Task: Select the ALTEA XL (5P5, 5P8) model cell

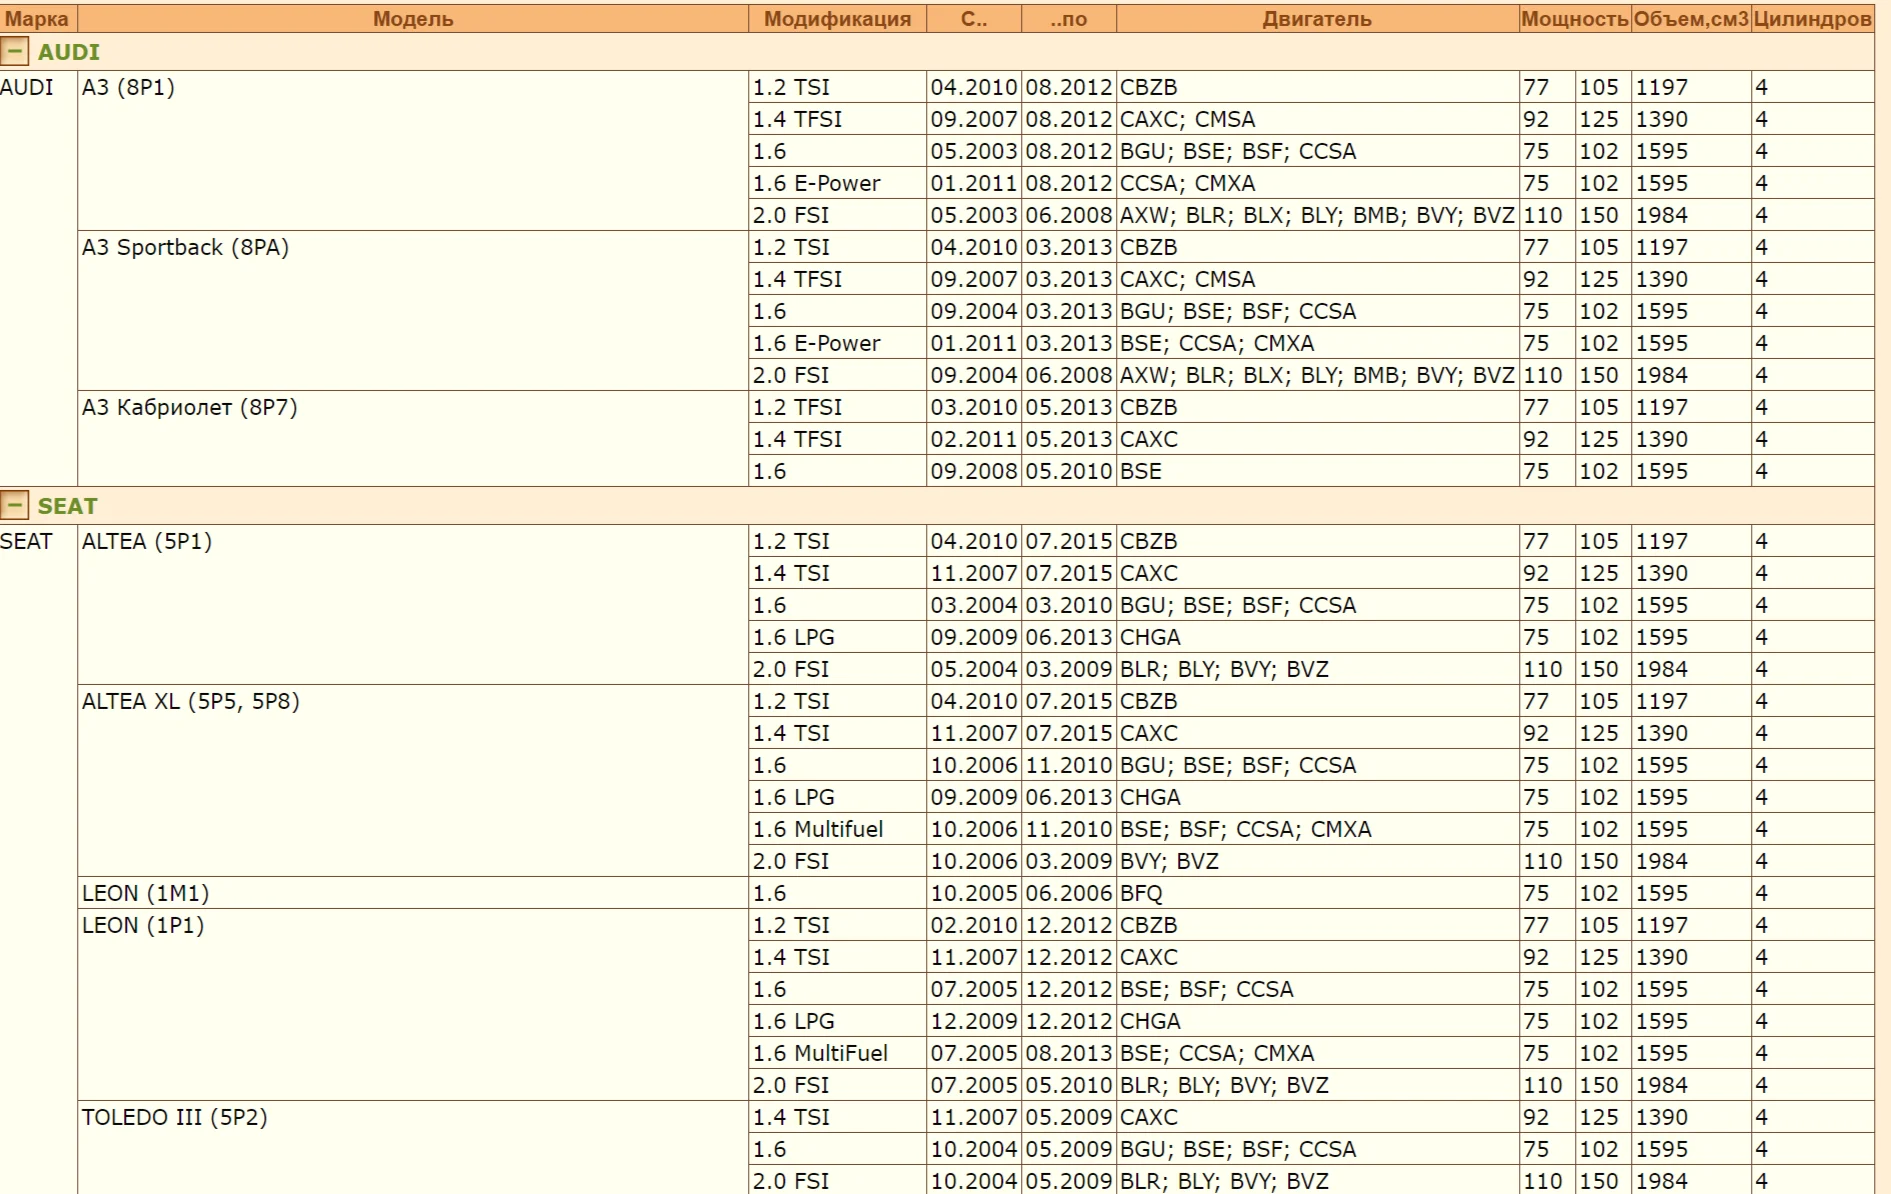Action: tap(413, 781)
